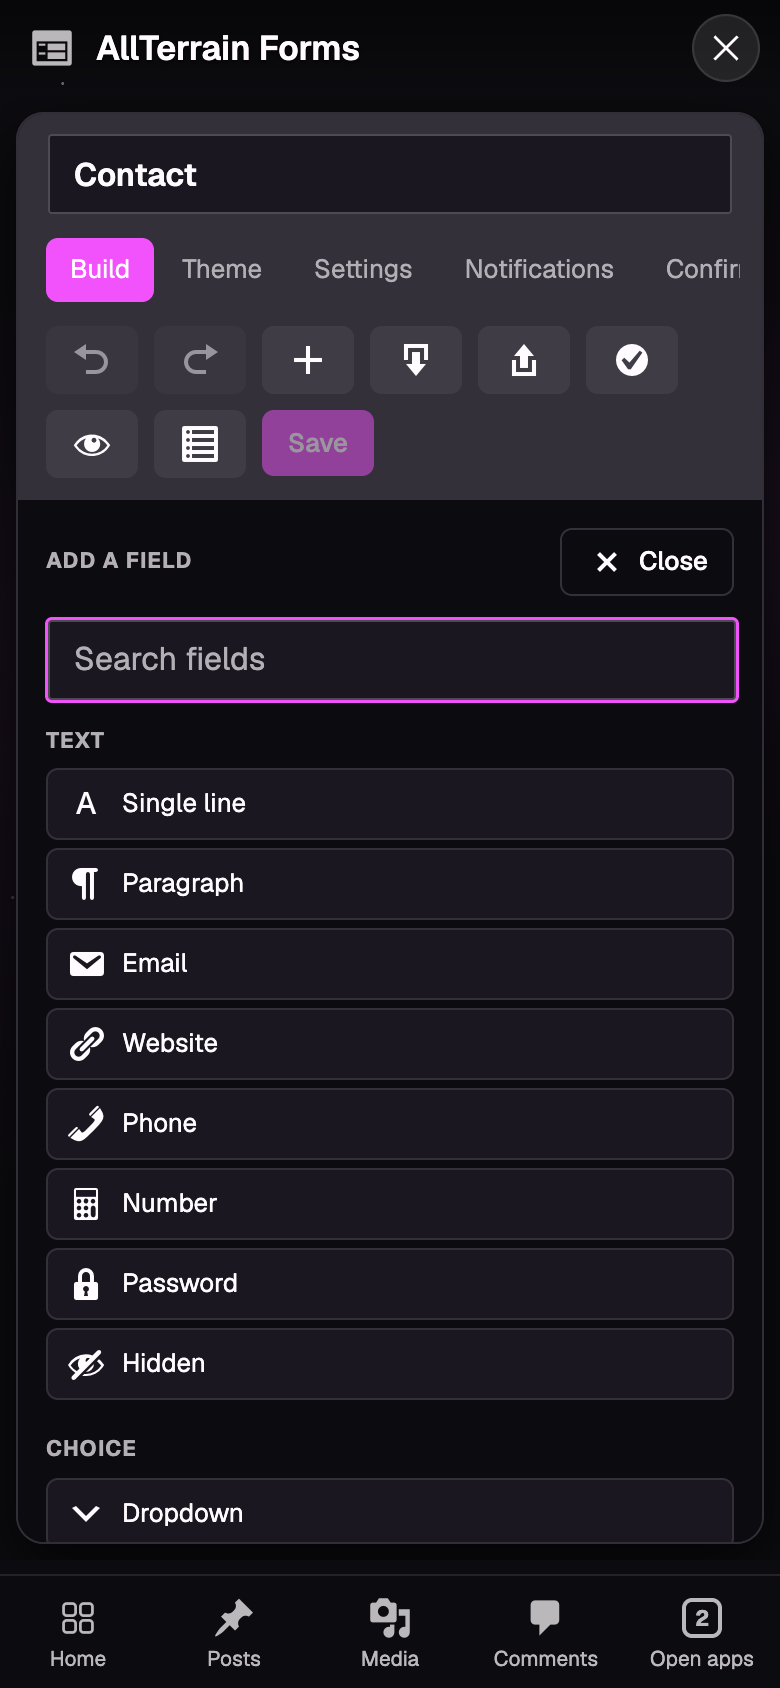780x1688 pixels.
Task: Click the export upload icon
Action: (x=524, y=360)
